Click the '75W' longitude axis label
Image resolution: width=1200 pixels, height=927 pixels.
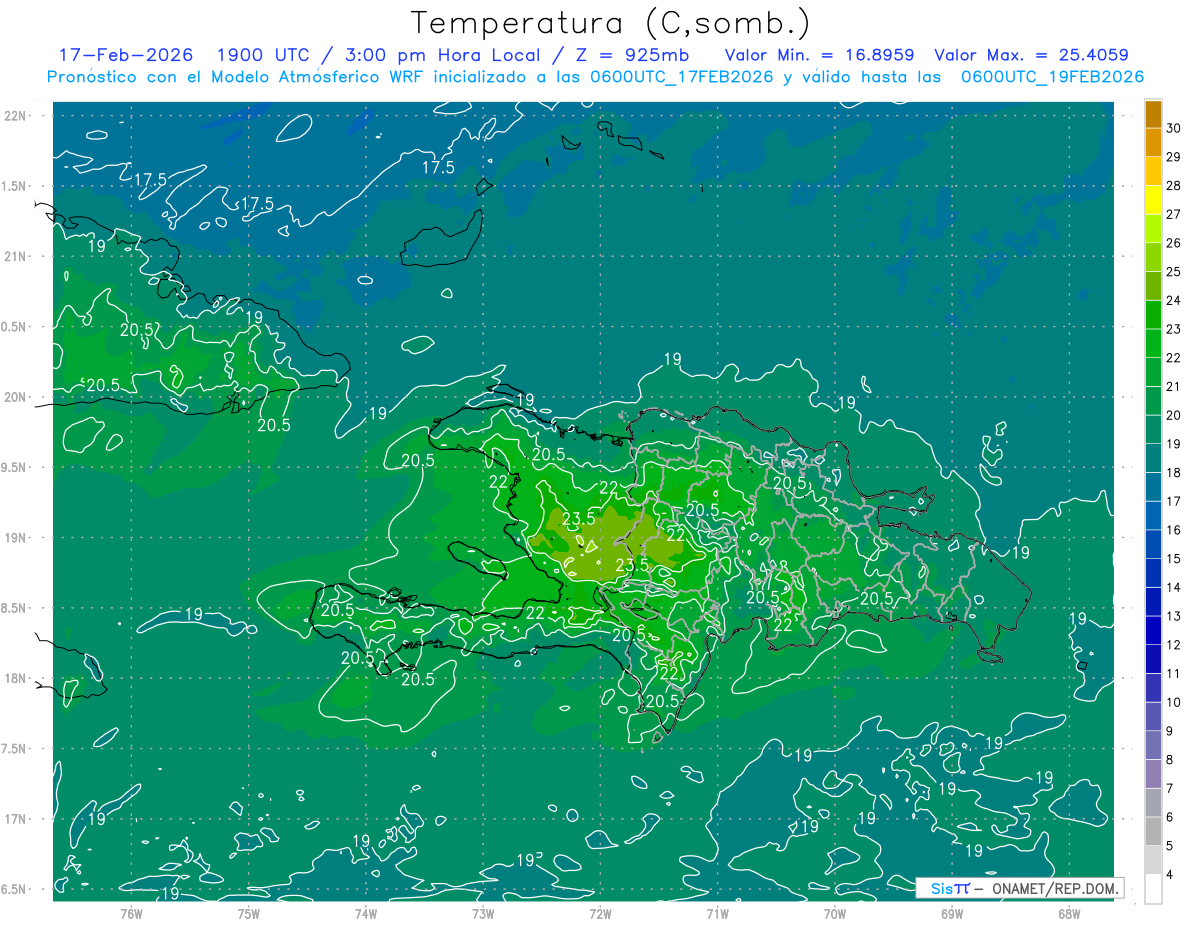(x=249, y=913)
